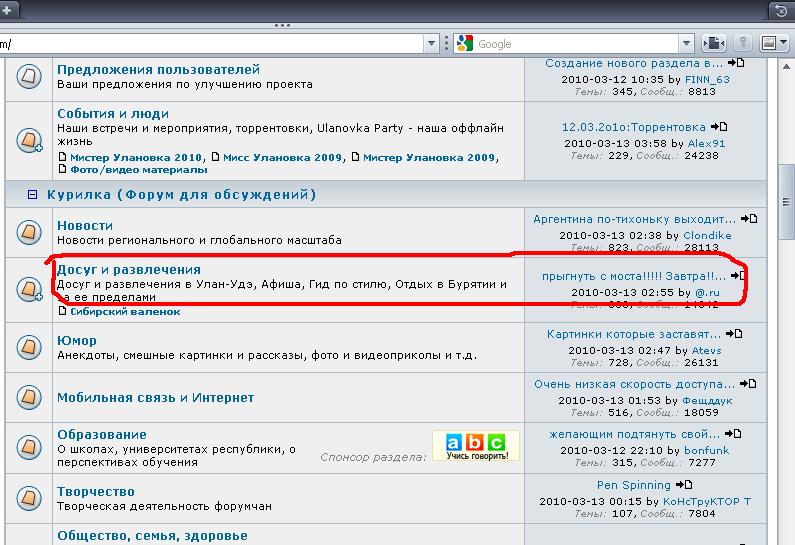Open the События и люди forum
This screenshot has width=795, height=545.
[113, 114]
